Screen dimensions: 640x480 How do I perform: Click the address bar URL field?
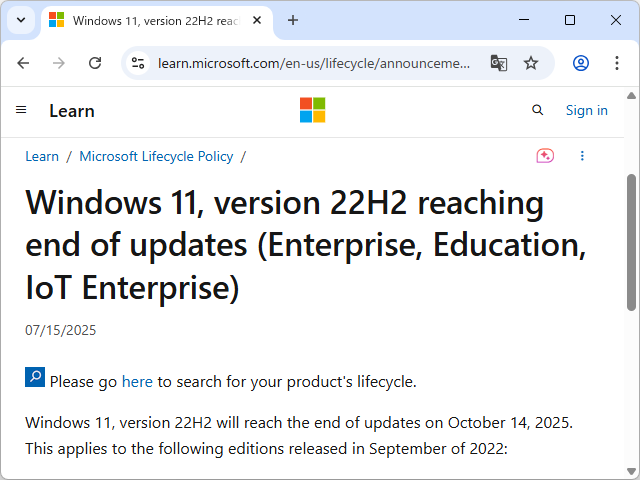(314, 63)
